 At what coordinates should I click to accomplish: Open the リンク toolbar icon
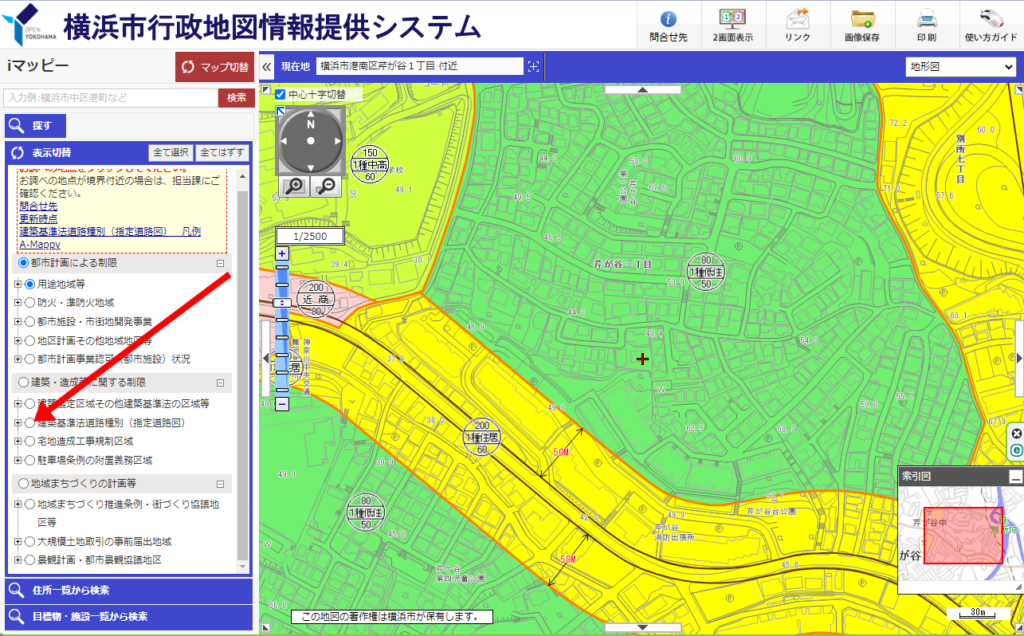(797, 25)
